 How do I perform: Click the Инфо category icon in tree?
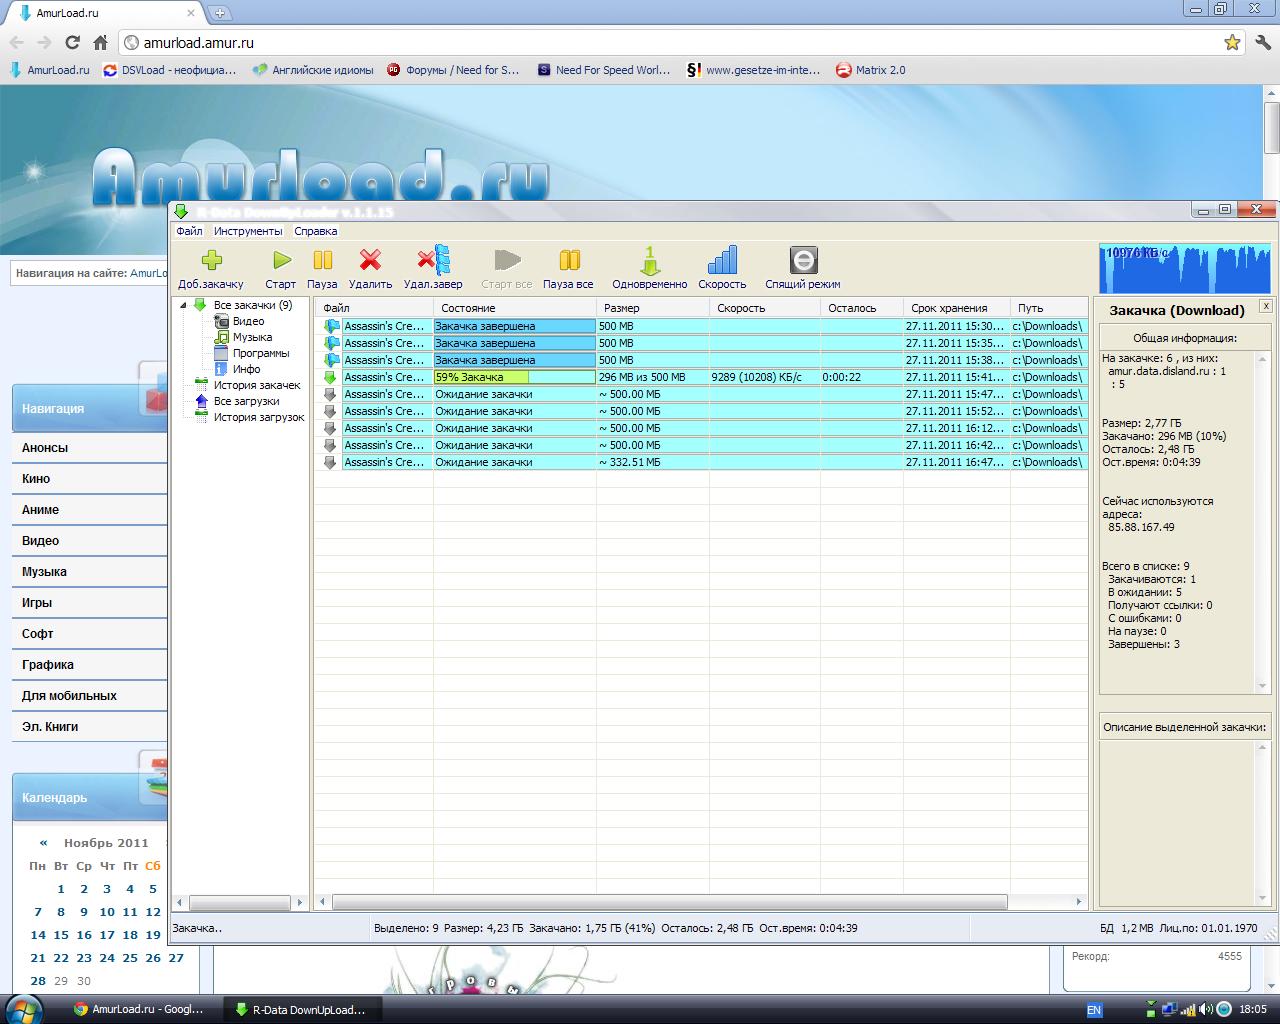coord(222,369)
